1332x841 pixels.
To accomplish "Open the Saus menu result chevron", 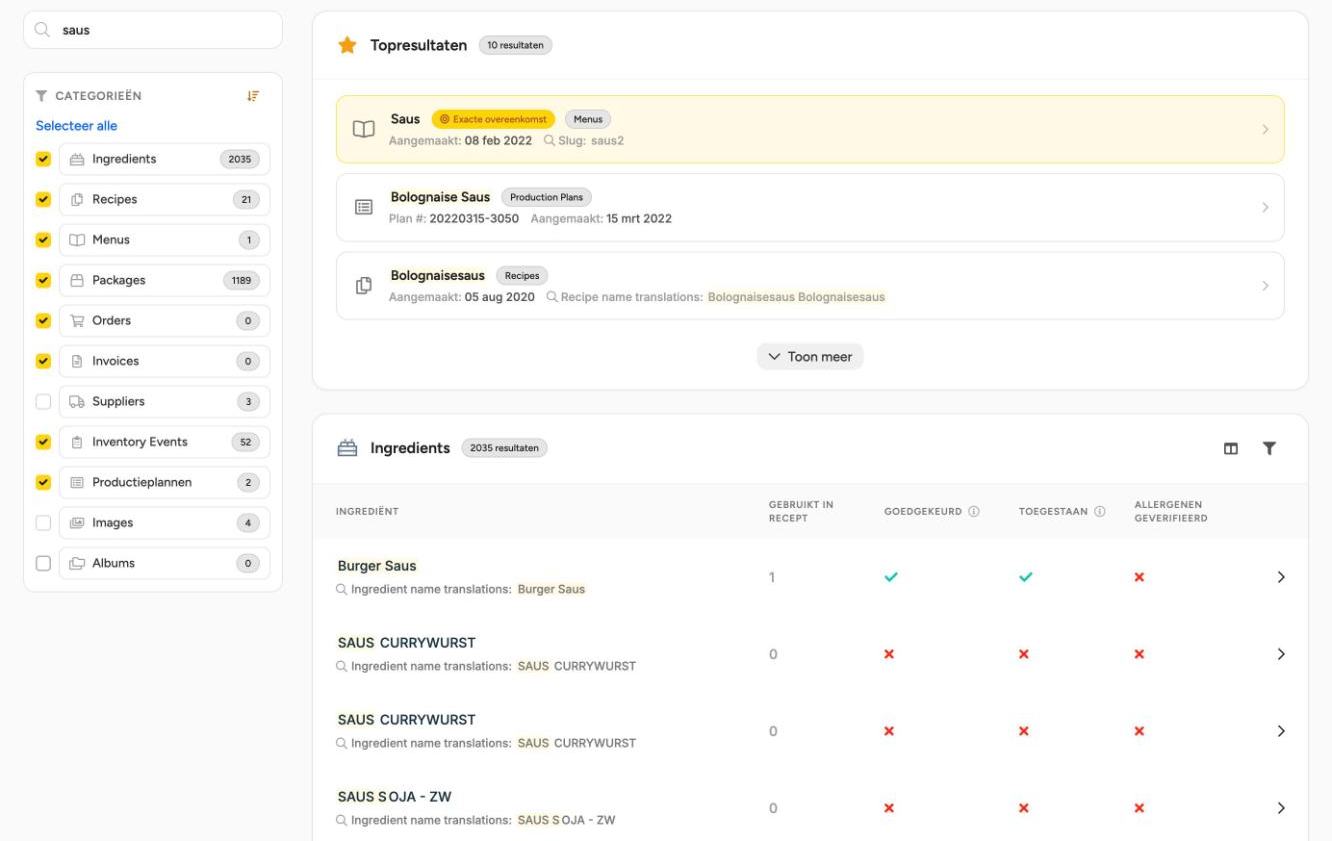I will (x=1265, y=129).
